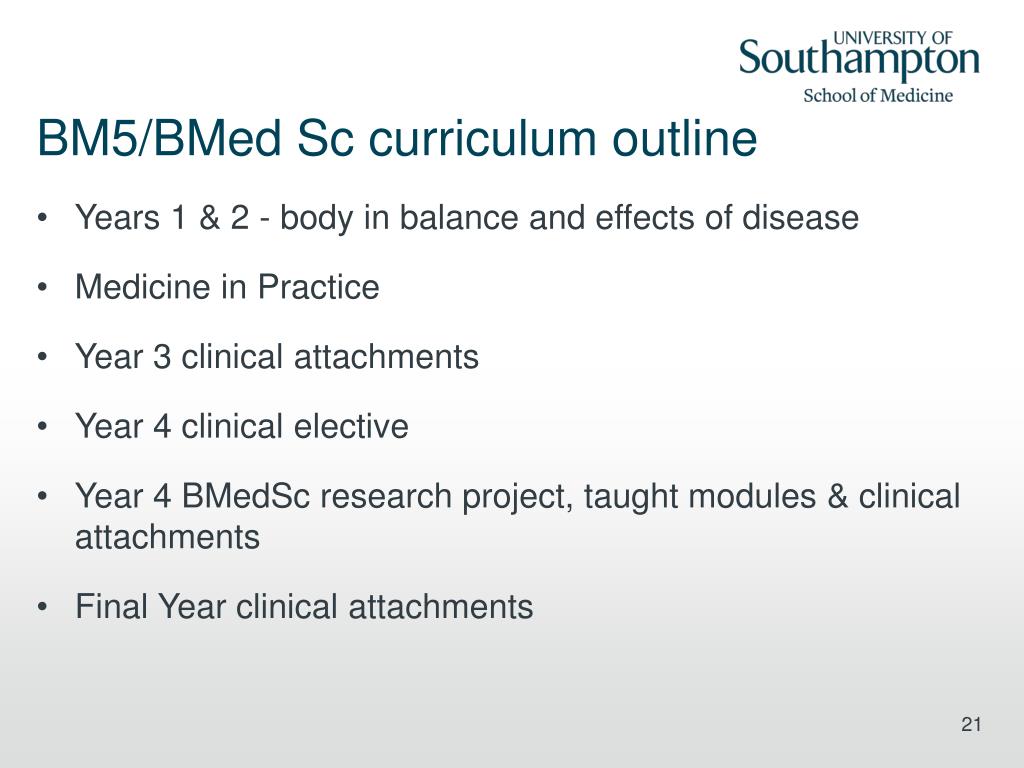The height and width of the screenshot is (768, 1024).
Task: Click the word 'attachments' on the wrapped second line
Action: click(168, 537)
